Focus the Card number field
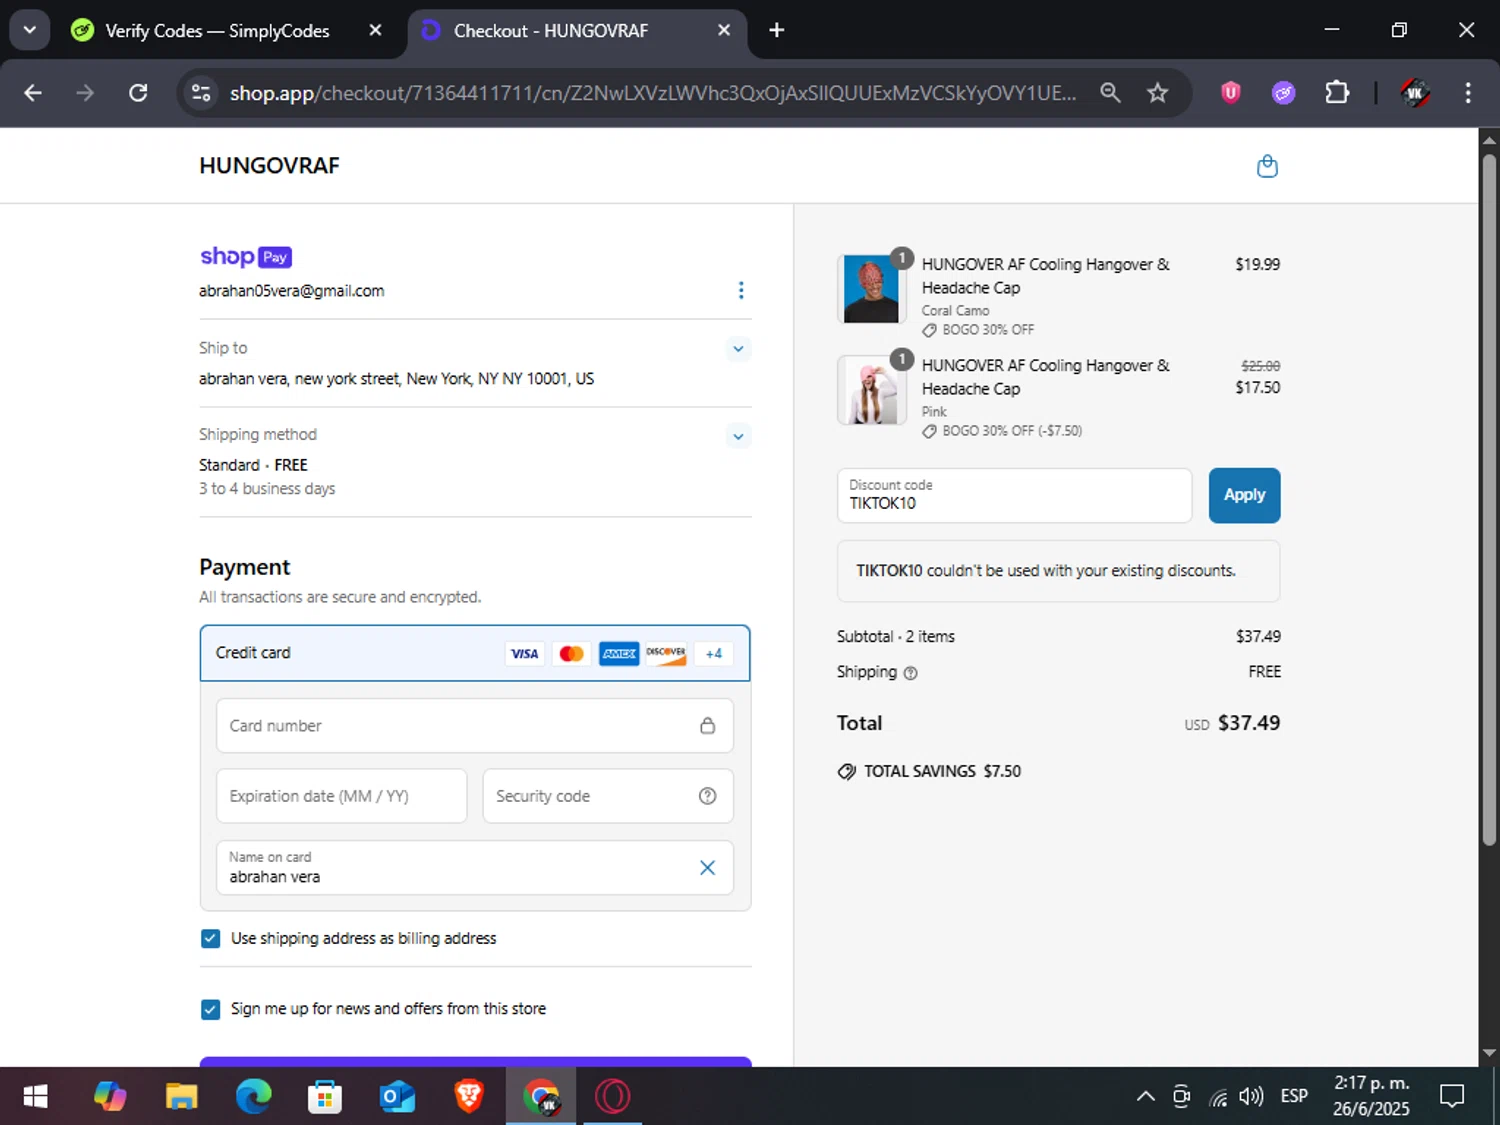Viewport: 1500px width, 1125px height. (475, 726)
